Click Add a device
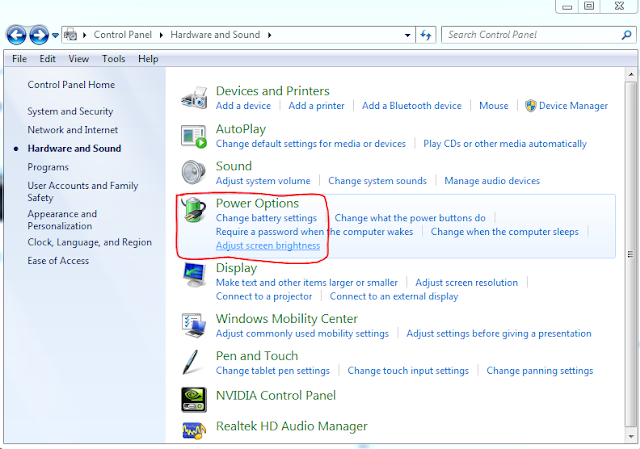 pyautogui.click(x=243, y=106)
